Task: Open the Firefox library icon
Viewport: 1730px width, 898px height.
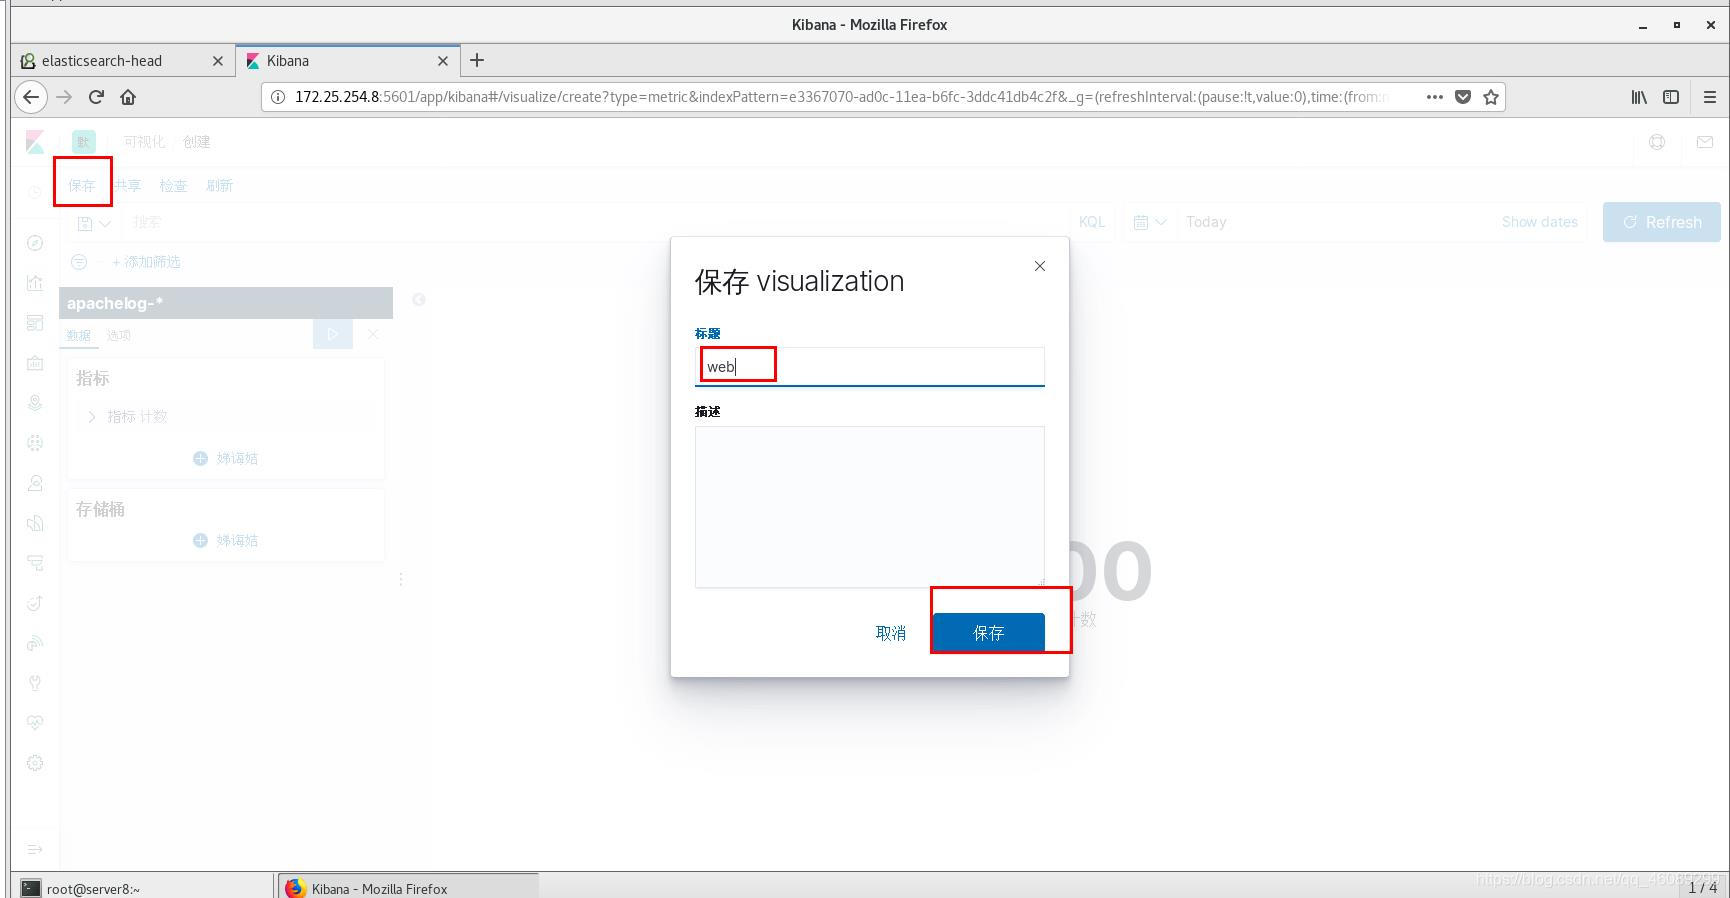Action: (1639, 97)
